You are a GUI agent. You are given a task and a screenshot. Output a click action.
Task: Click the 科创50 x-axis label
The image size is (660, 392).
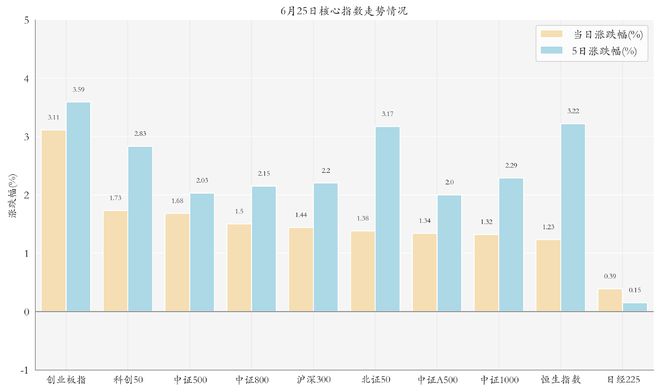[128, 380]
